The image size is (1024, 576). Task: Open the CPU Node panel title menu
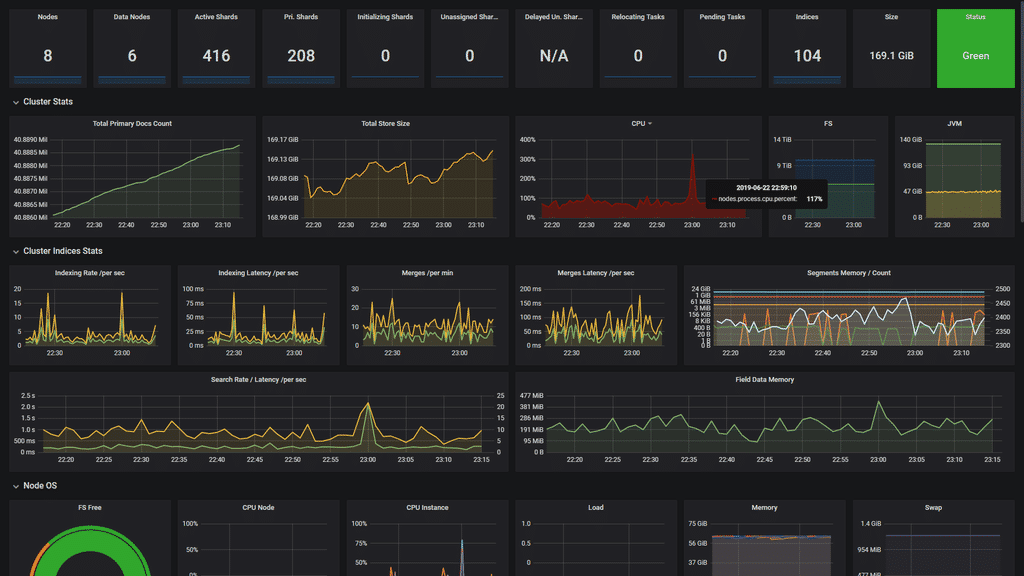click(258, 507)
